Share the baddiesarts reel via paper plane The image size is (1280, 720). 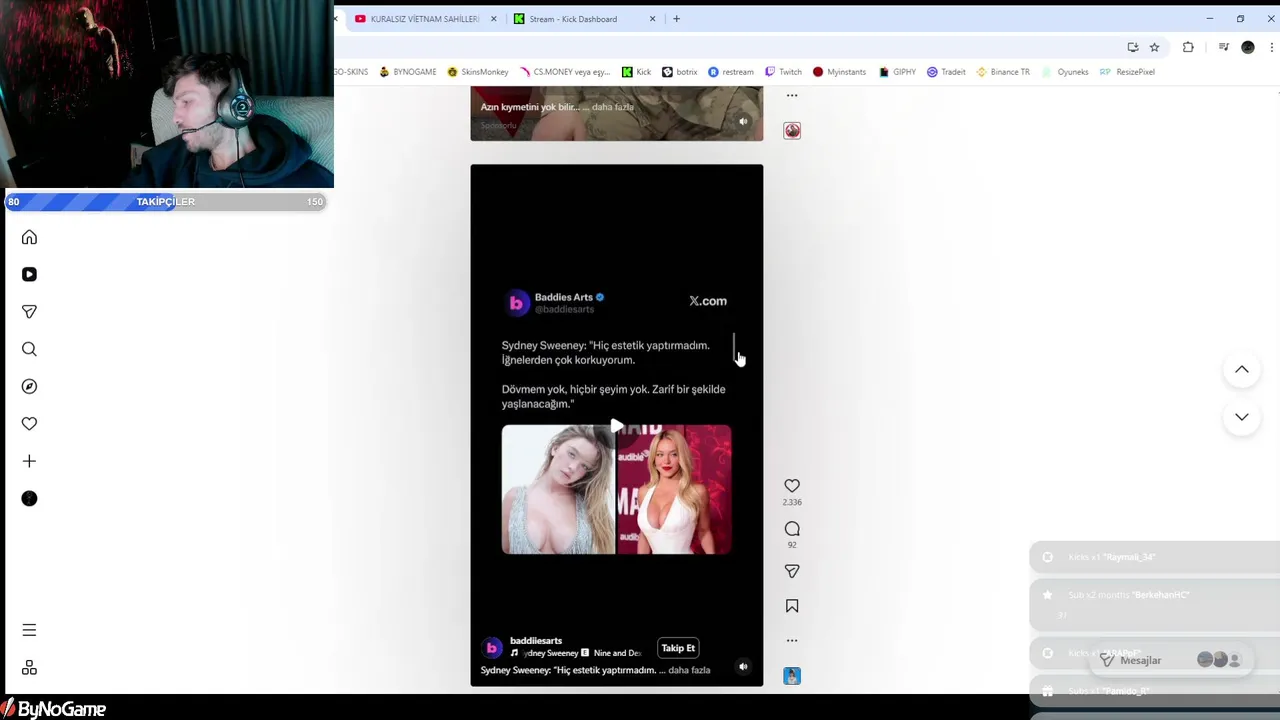tap(792, 571)
